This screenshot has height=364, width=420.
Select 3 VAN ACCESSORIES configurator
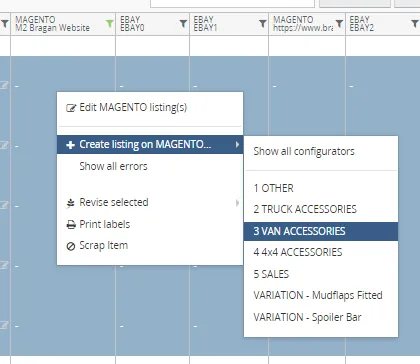coord(321,231)
